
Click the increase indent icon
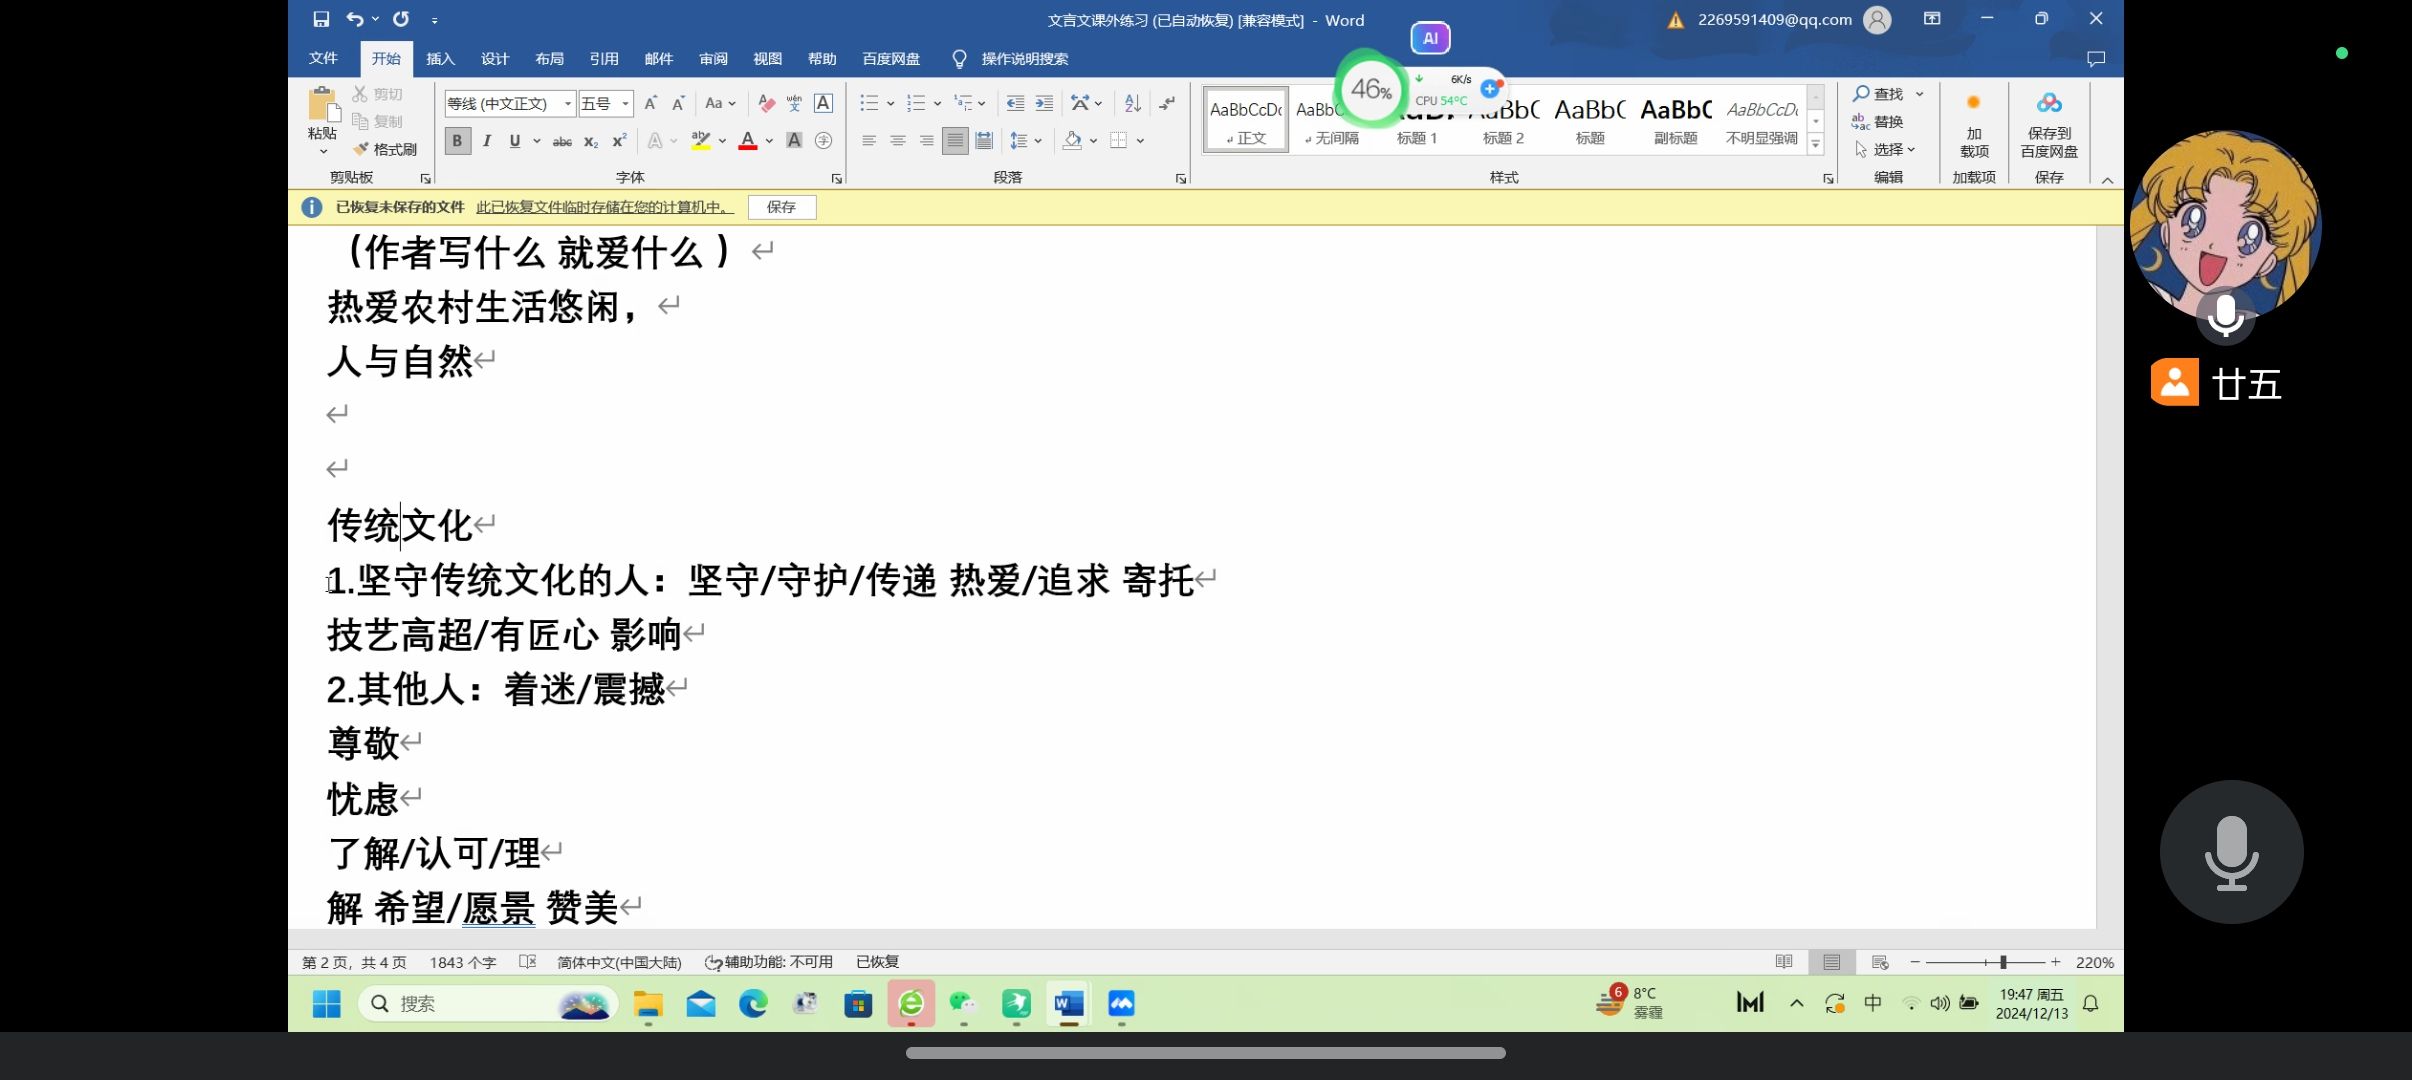point(1044,103)
